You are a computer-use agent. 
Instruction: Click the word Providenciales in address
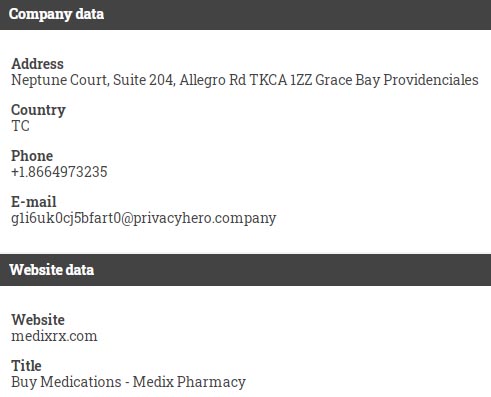pos(431,80)
